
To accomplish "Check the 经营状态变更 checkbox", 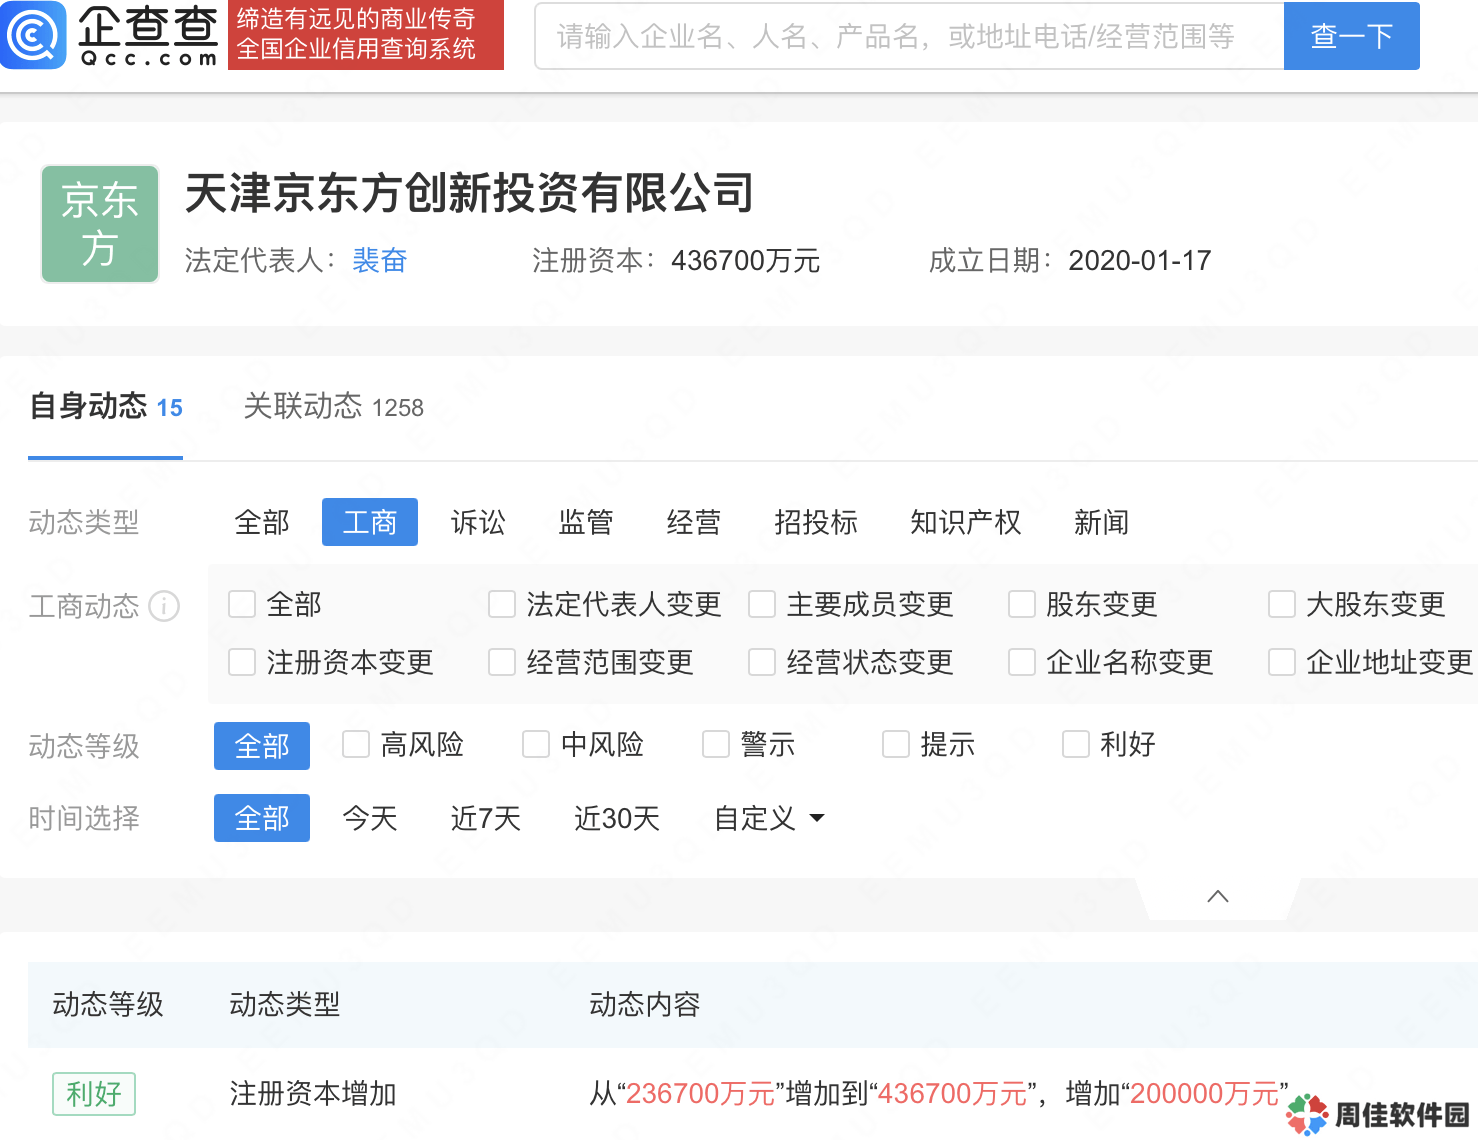I will pyautogui.click(x=762, y=662).
